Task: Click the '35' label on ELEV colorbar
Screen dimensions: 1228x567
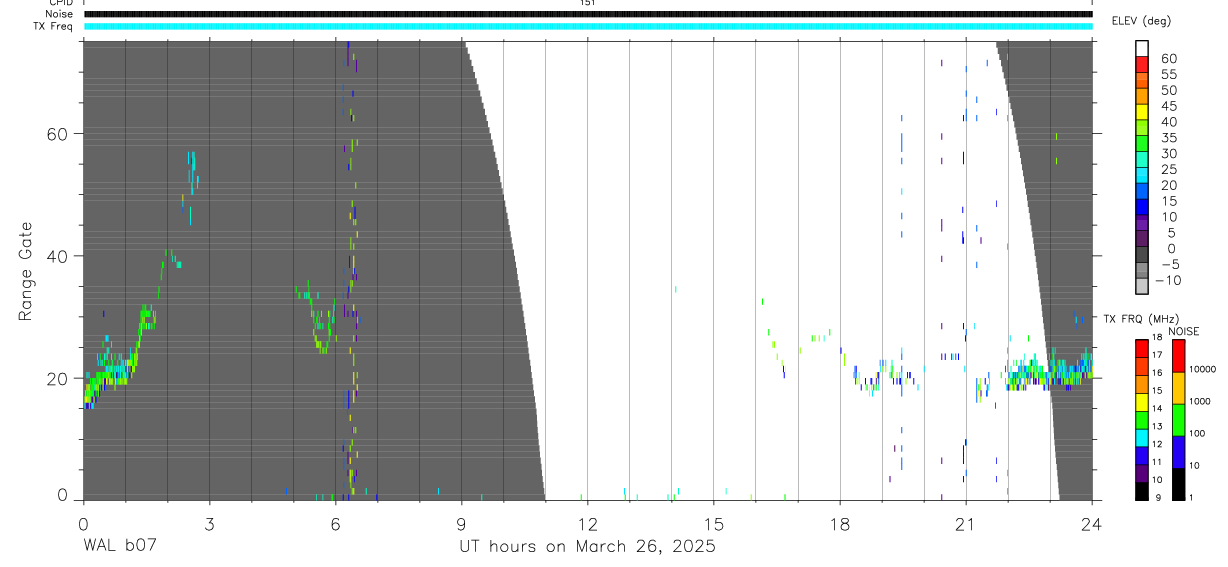Action: [1168, 137]
